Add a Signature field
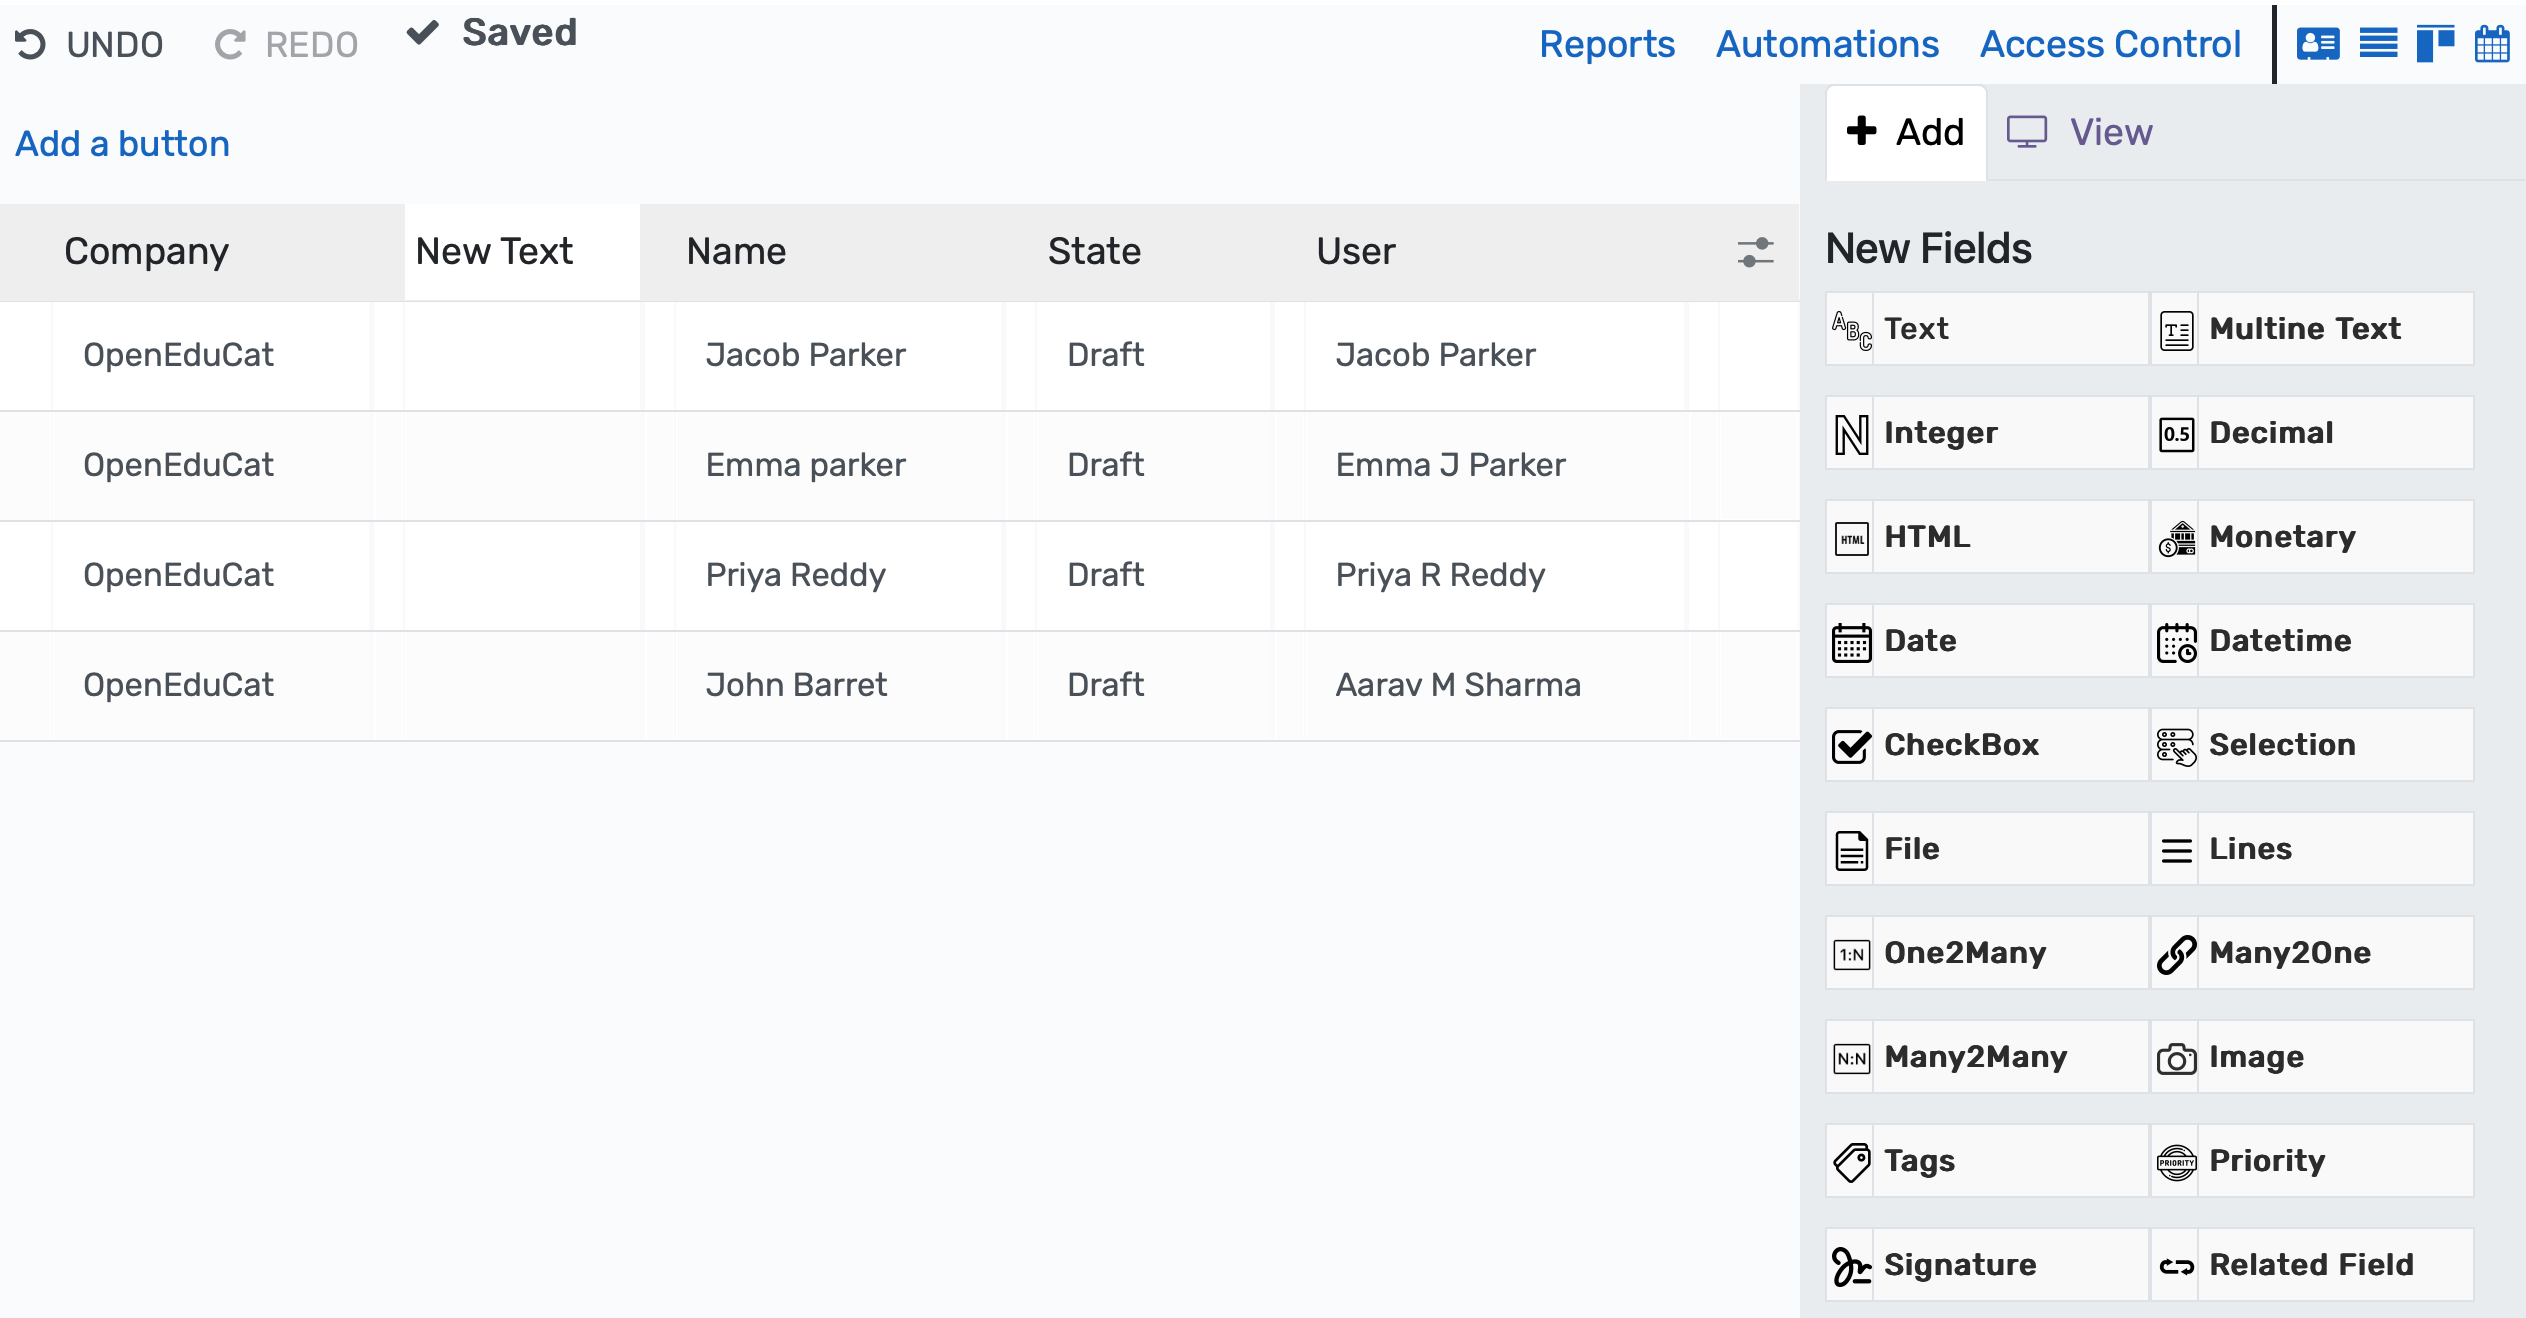Viewport: 2526px width, 1318px height. click(x=1984, y=1264)
